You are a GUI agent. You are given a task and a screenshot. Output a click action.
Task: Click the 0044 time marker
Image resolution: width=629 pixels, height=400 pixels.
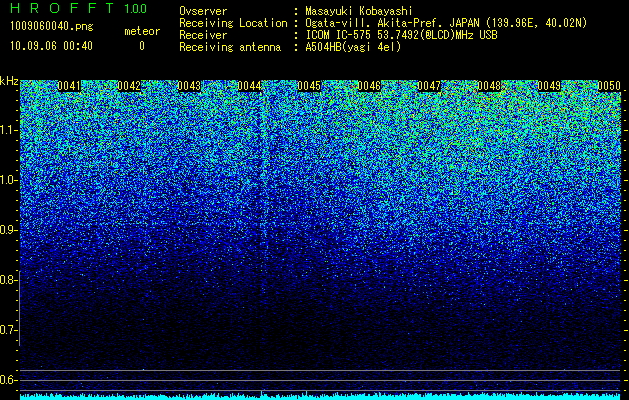(249, 86)
